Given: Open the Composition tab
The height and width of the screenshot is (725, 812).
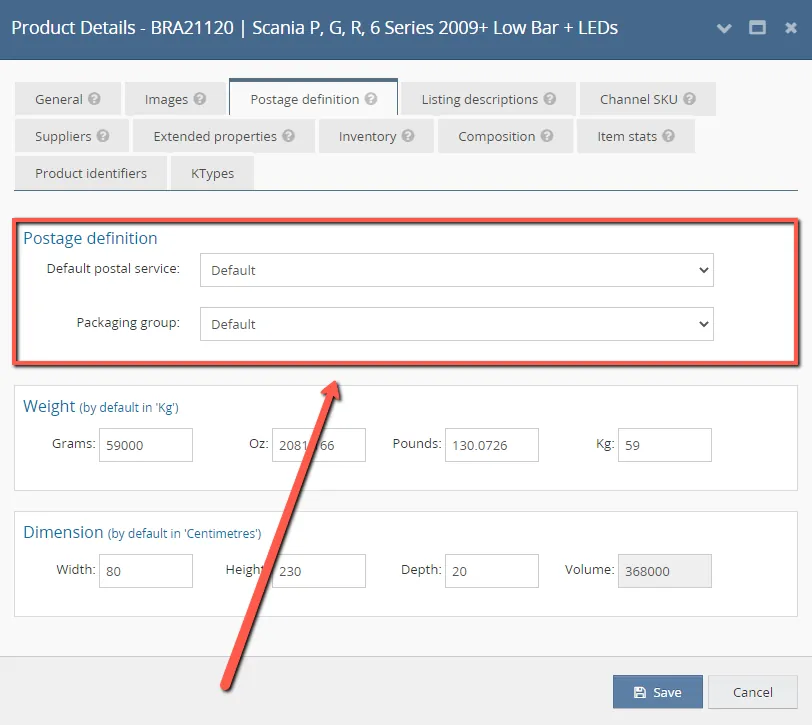Looking at the screenshot, I should coord(505,136).
